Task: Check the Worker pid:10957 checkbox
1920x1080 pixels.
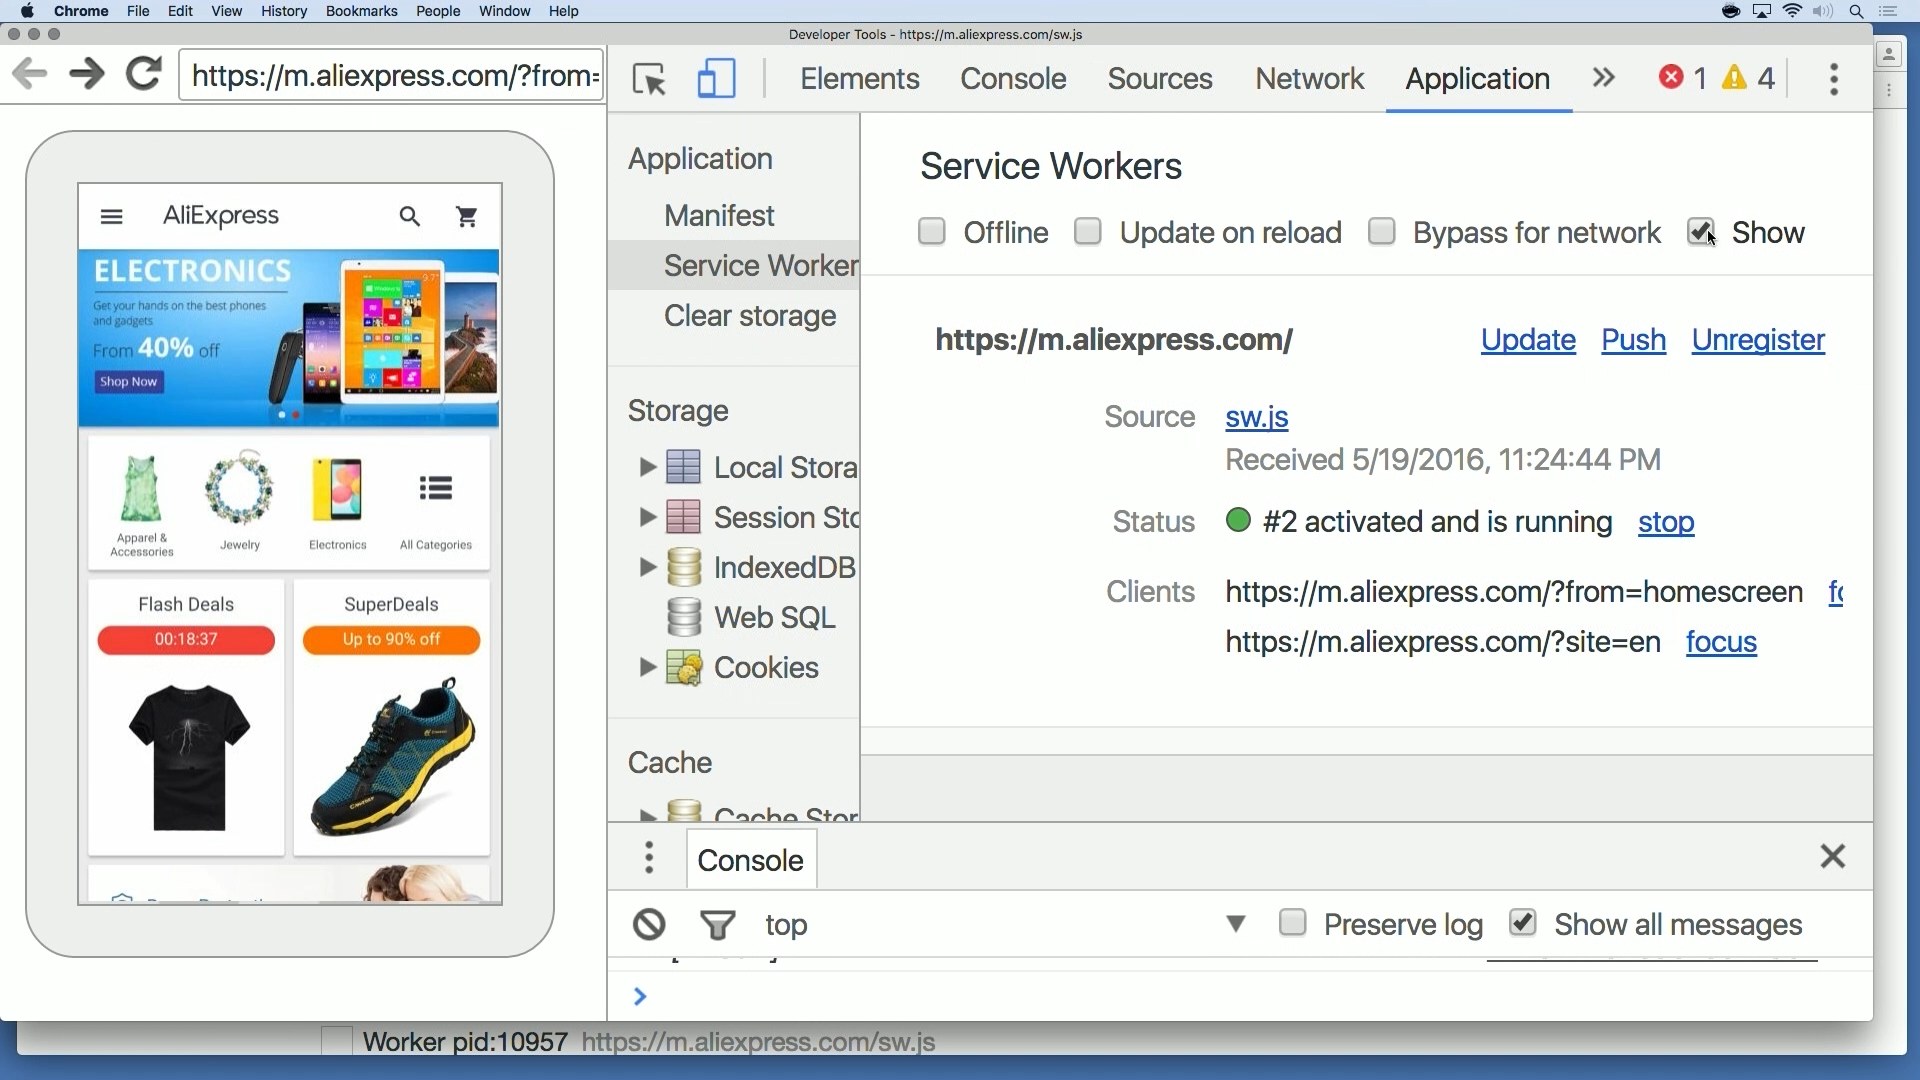Action: (x=337, y=1041)
